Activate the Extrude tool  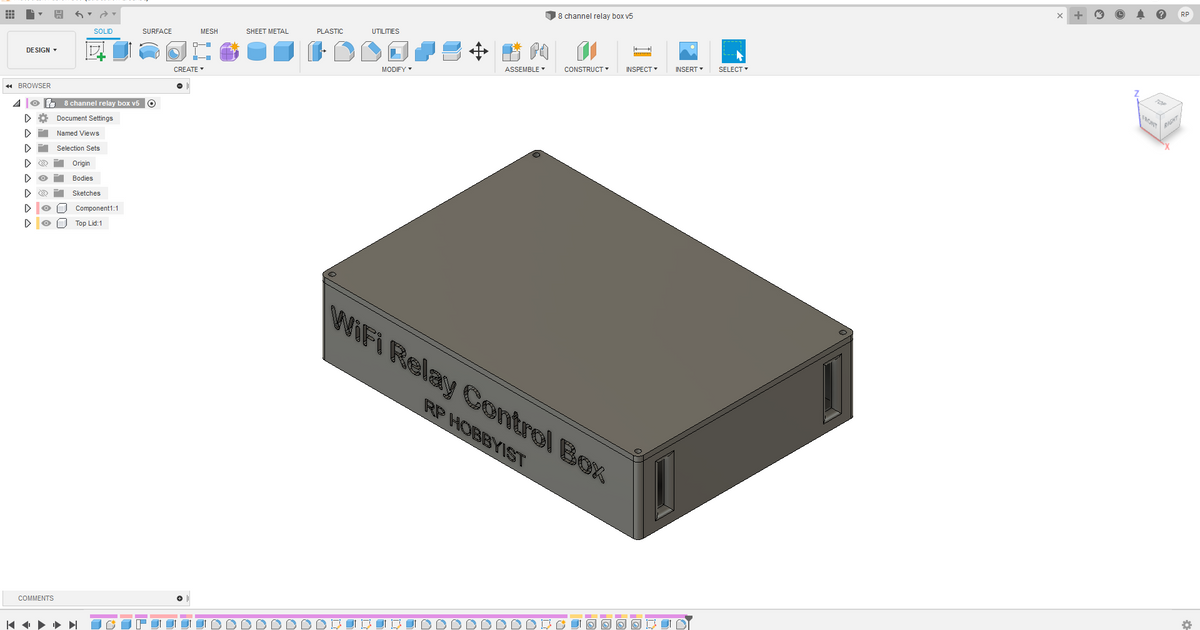click(x=121, y=51)
